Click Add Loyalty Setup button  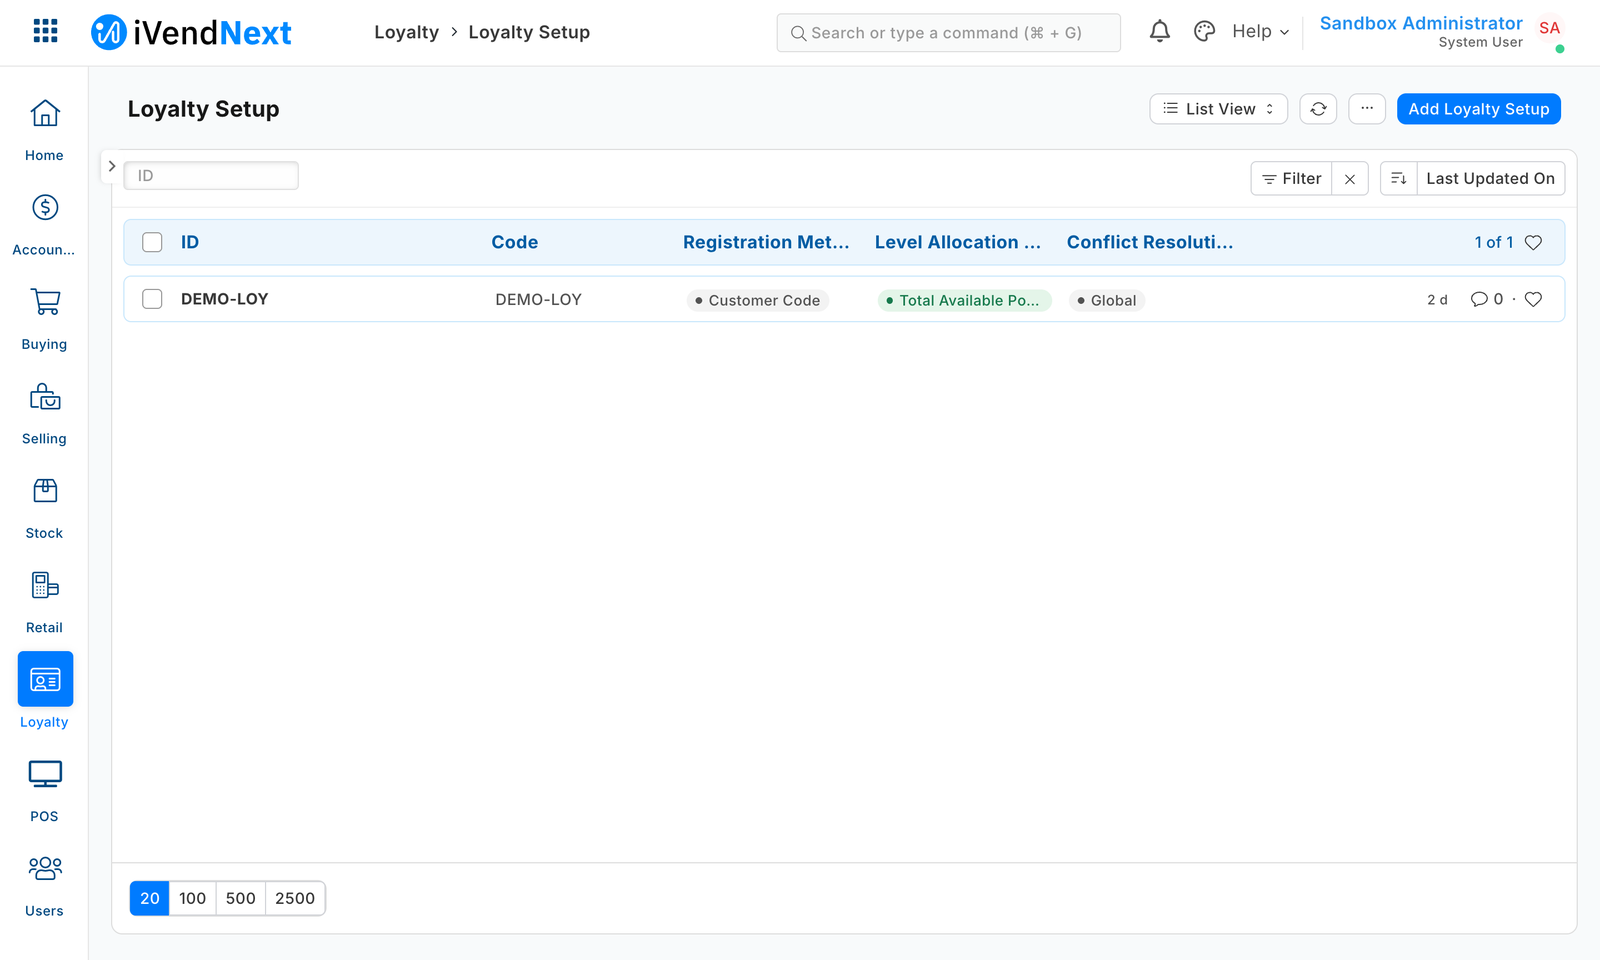pyautogui.click(x=1478, y=109)
